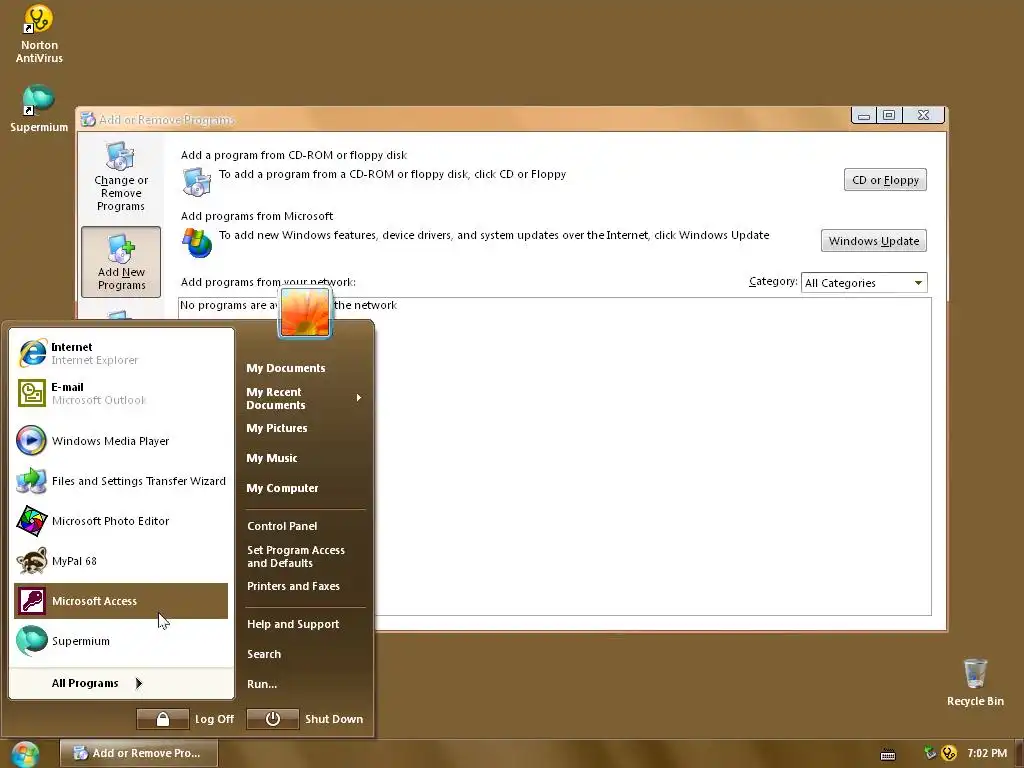
Task: Open My Documents
Action: [285, 368]
